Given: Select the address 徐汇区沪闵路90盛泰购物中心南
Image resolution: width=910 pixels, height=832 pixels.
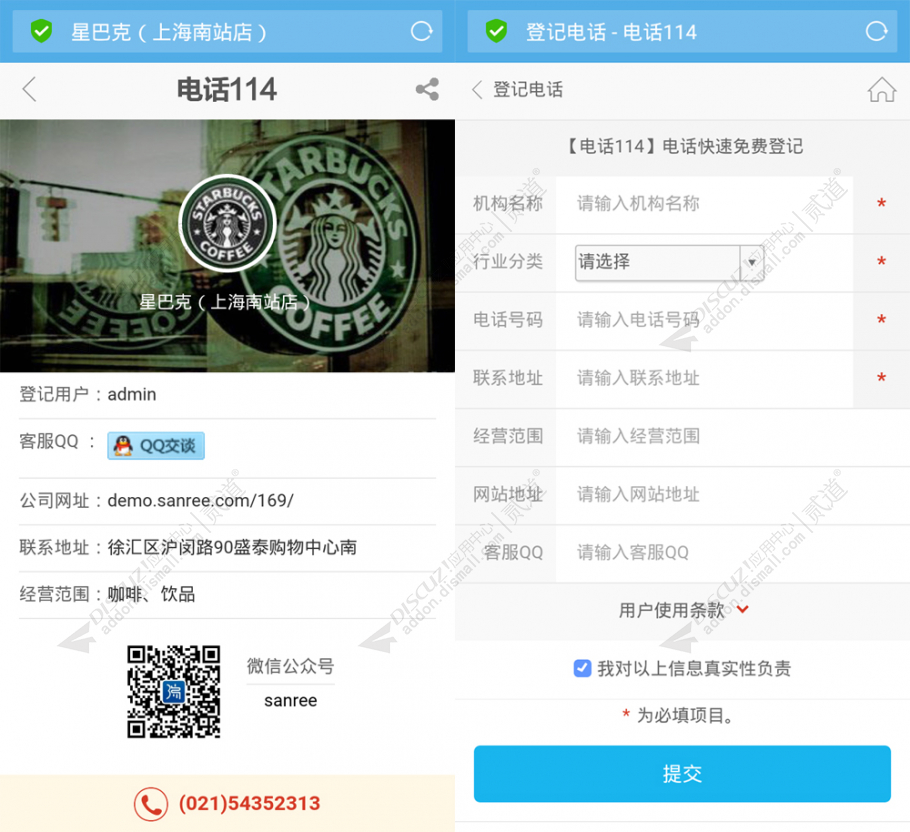Looking at the screenshot, I should point(232,547).
